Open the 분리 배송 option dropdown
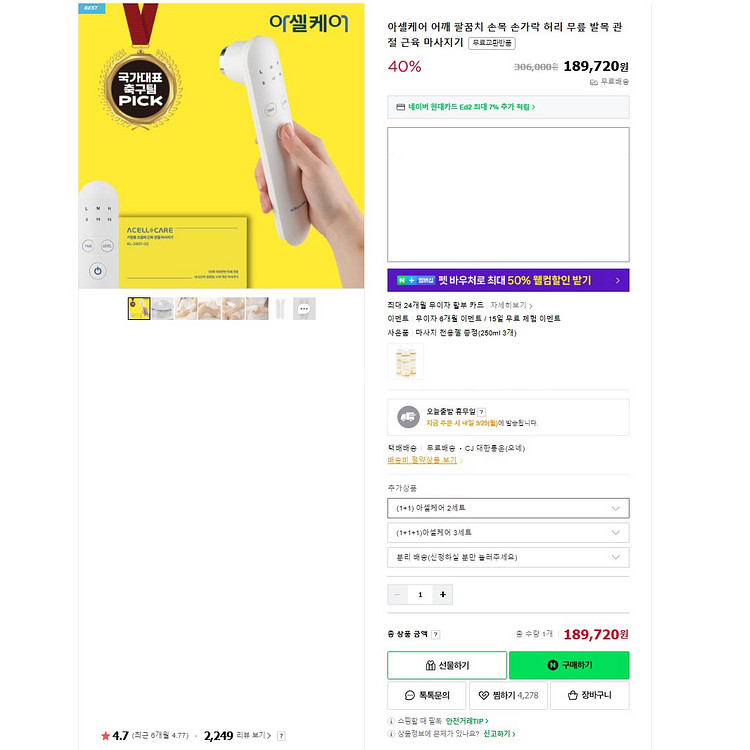Screen dimensions: 750x750 tap(508, 557)
